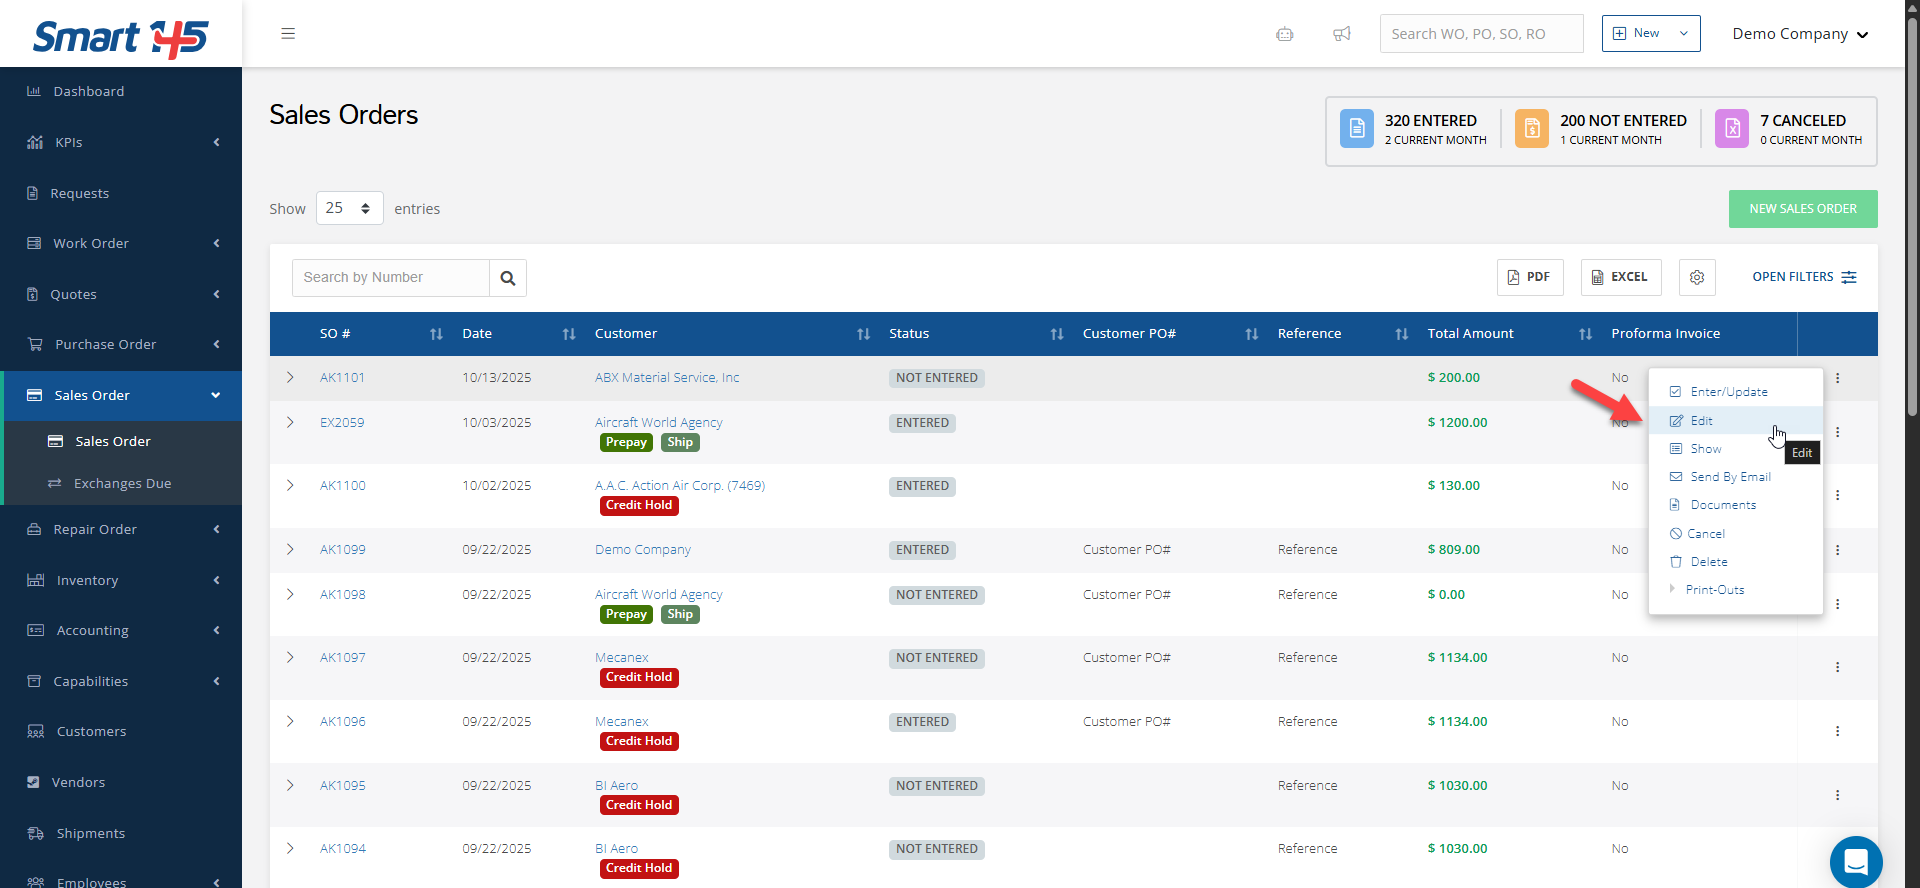1920x888 pixels.
Task: Open the Show entries count dropdown
Action: (349, 208)
